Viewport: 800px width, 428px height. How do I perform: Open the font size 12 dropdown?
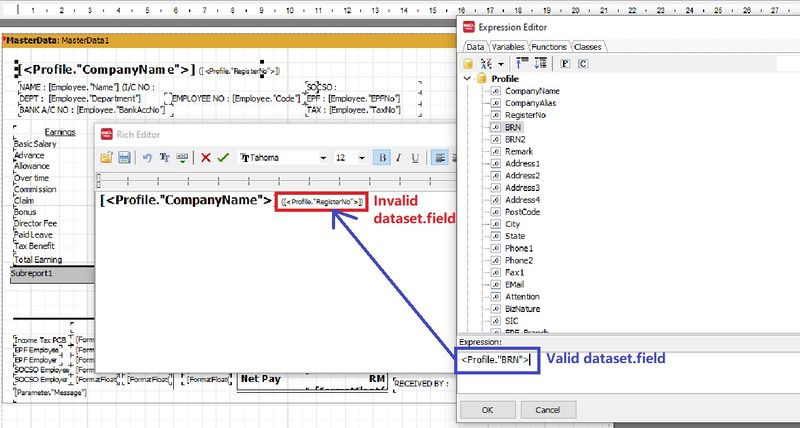click(x=362, y=158)
